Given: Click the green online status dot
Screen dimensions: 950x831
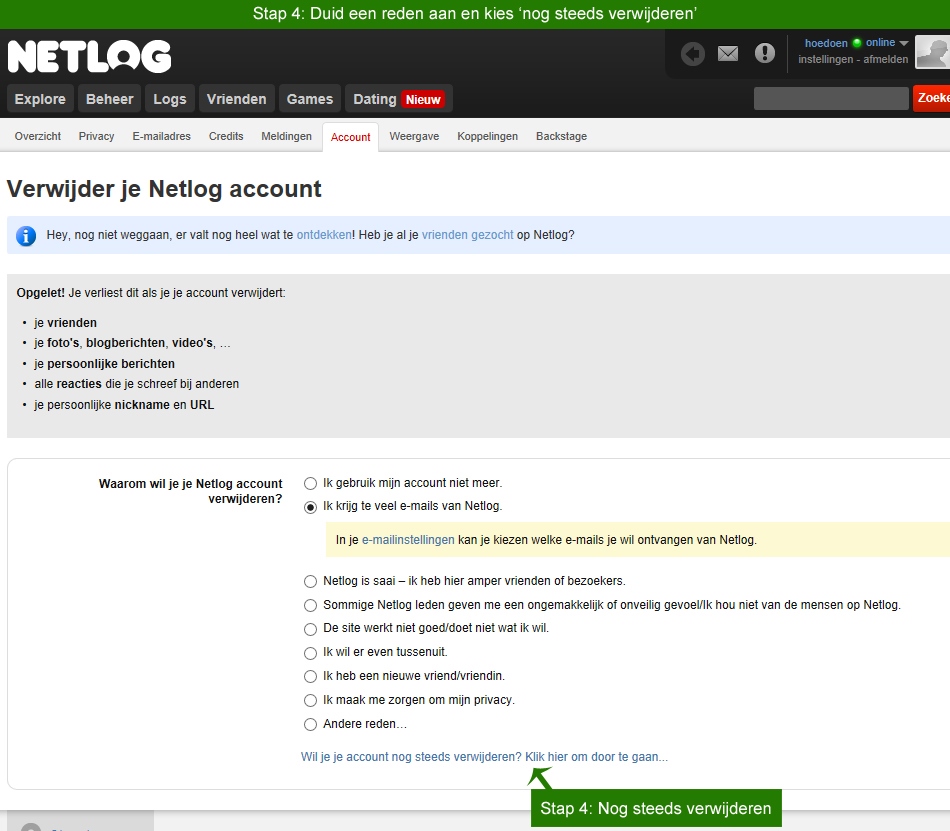Looking at the screenshot, I should (857, 42).
